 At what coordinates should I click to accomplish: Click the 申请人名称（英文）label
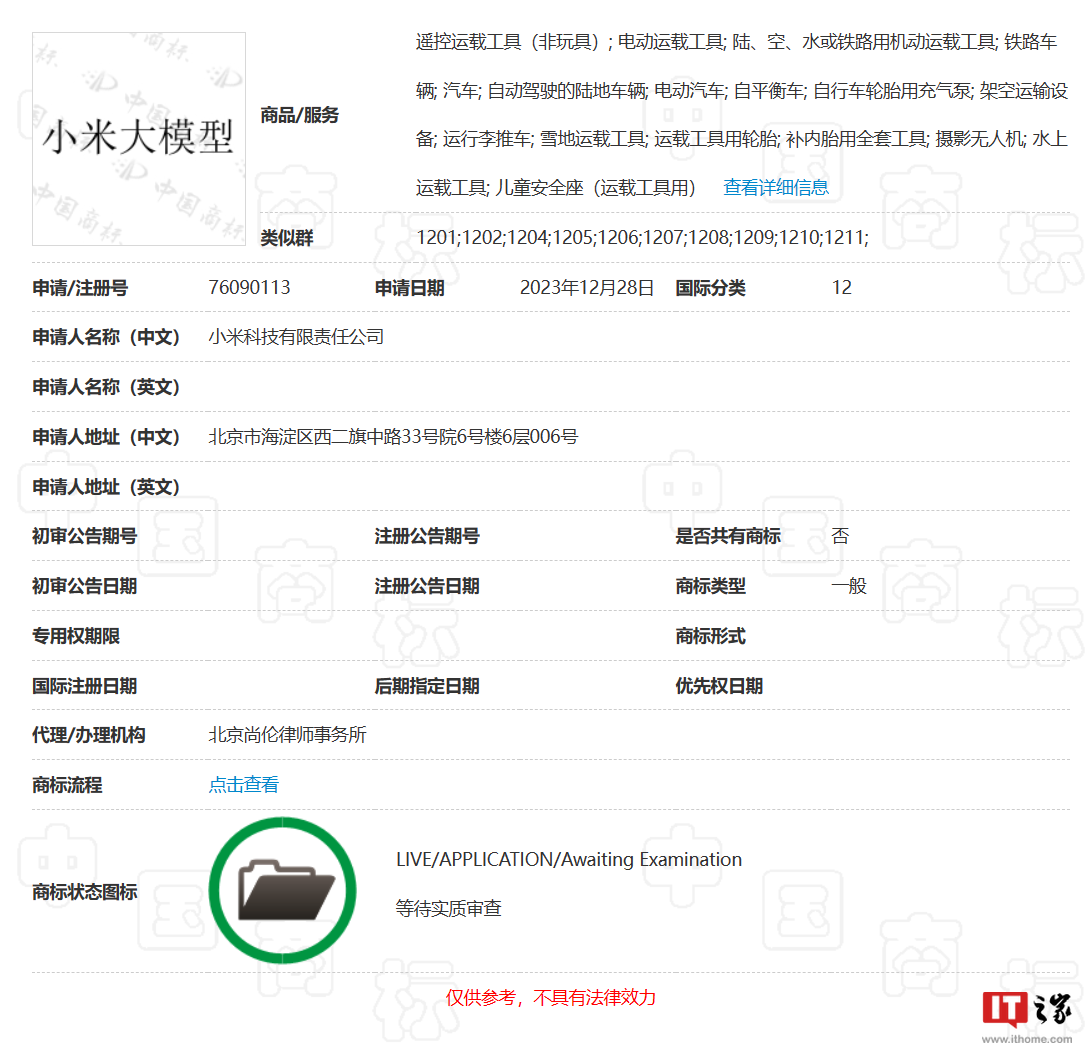pos(106,388)
